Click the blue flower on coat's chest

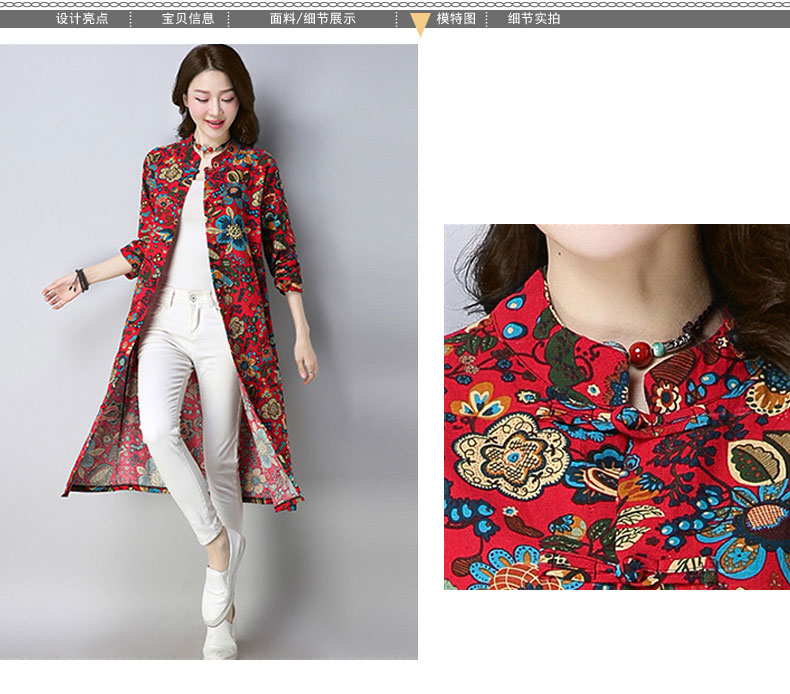click(232, 232)
